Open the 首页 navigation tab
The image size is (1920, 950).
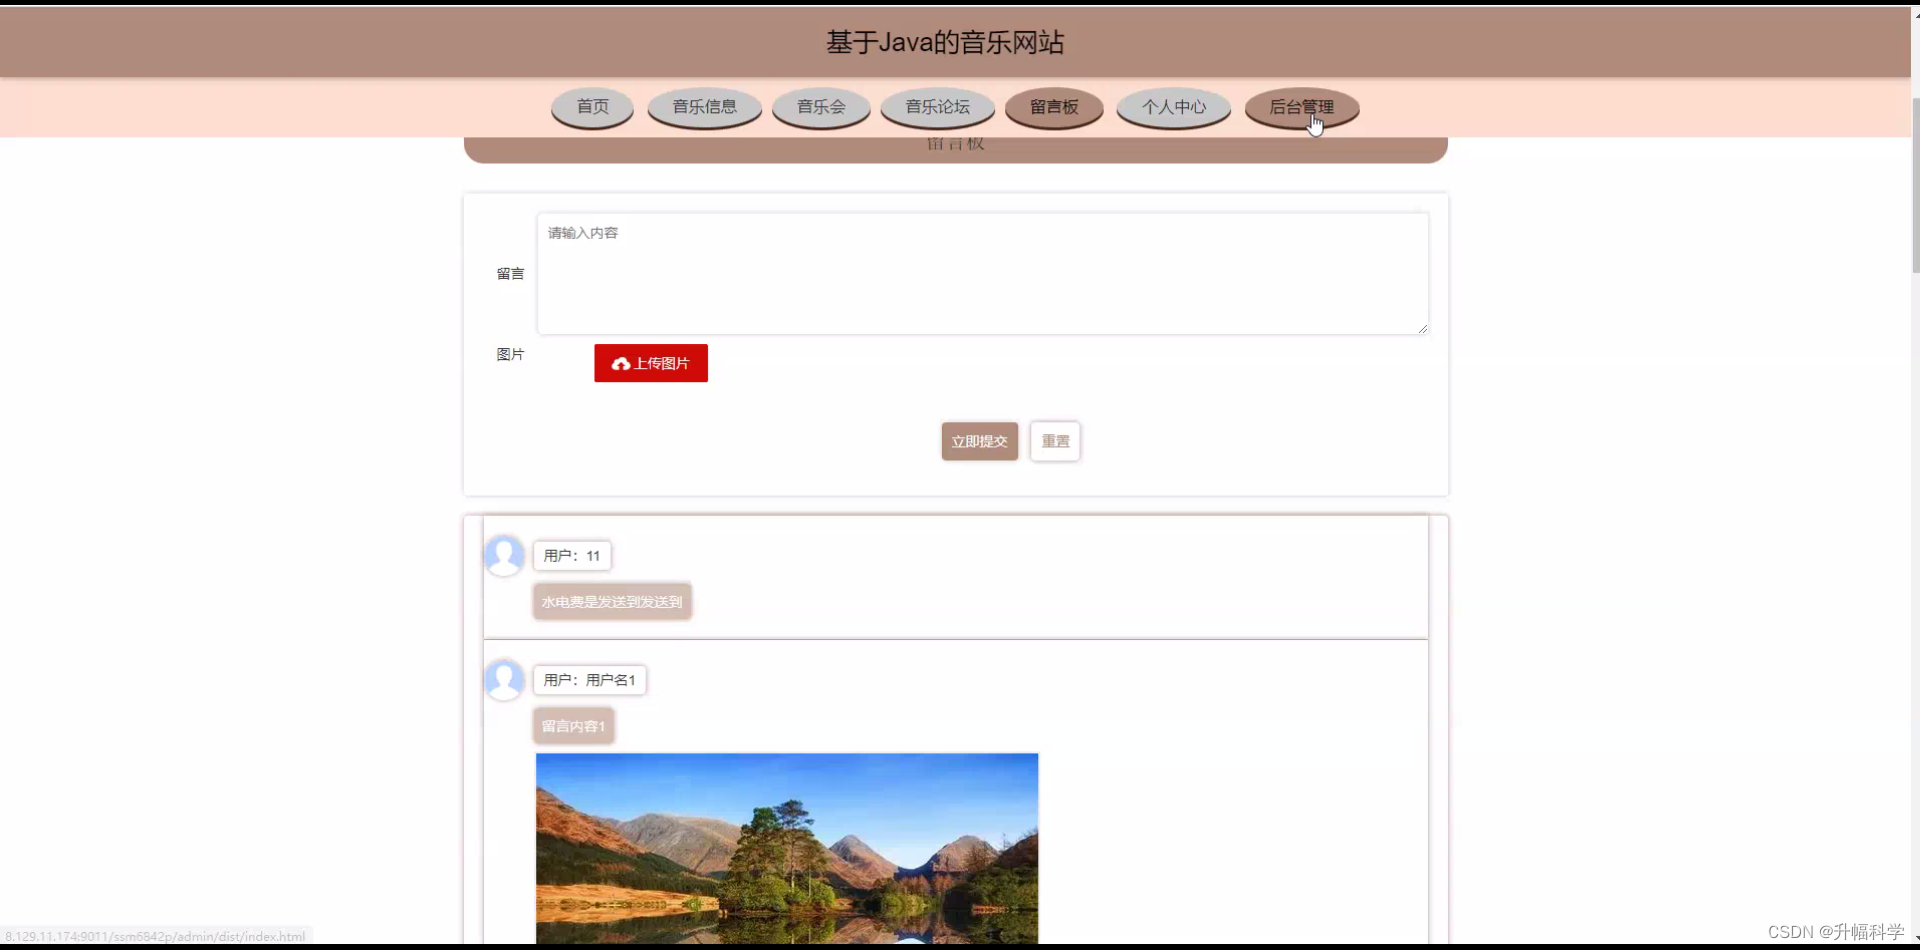pyautogui.click(x=591, y=107)
